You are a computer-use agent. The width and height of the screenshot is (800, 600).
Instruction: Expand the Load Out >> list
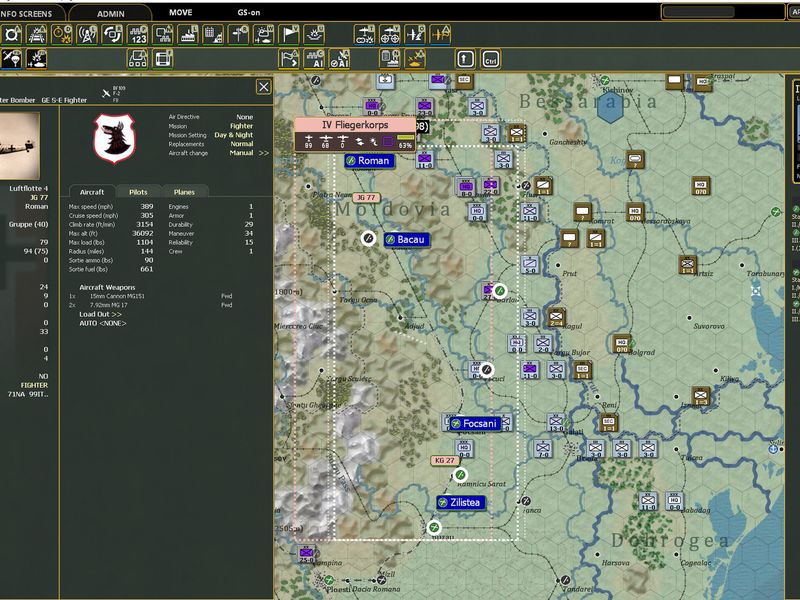pyautogui.click(x=101, y=314)
